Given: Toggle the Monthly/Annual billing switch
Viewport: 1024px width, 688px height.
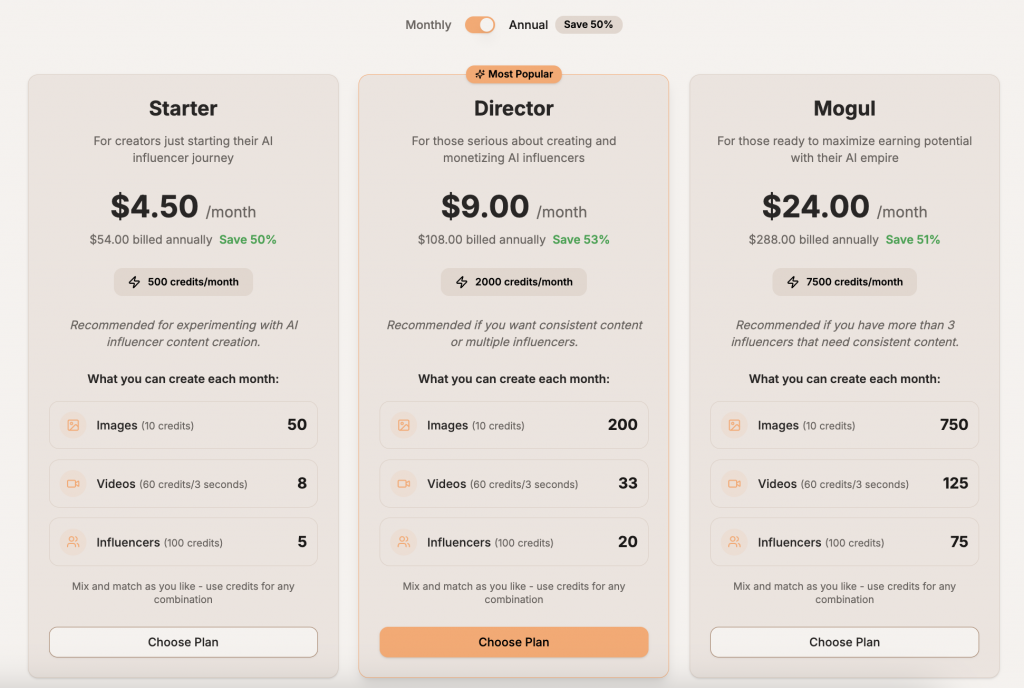Looking at the screenshot, I should tap(480, 25).
